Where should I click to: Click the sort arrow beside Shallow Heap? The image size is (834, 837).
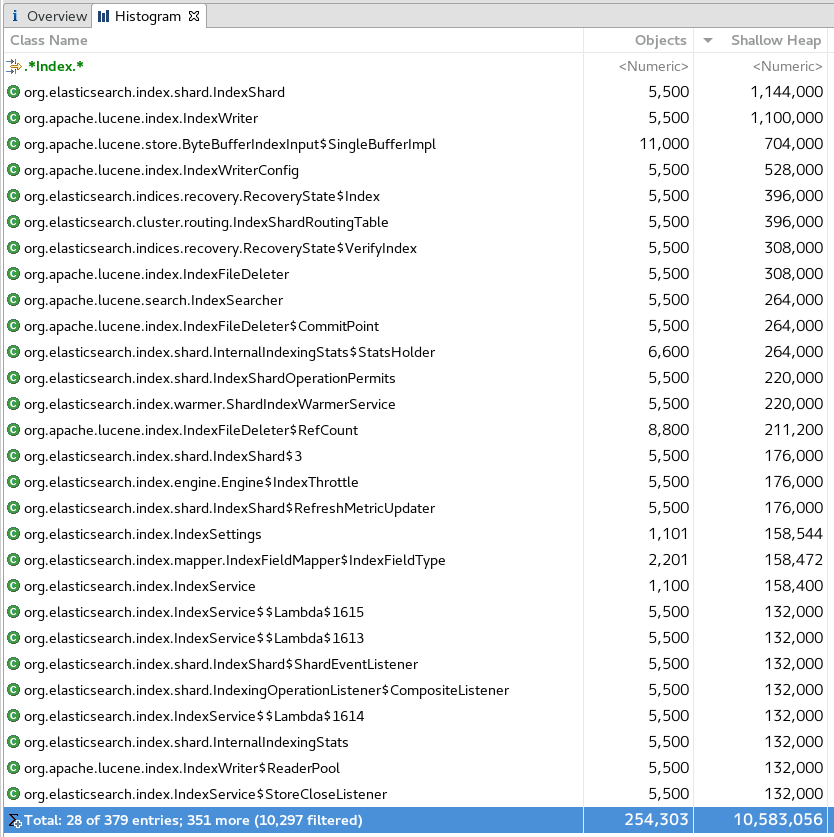pos(708,41)
